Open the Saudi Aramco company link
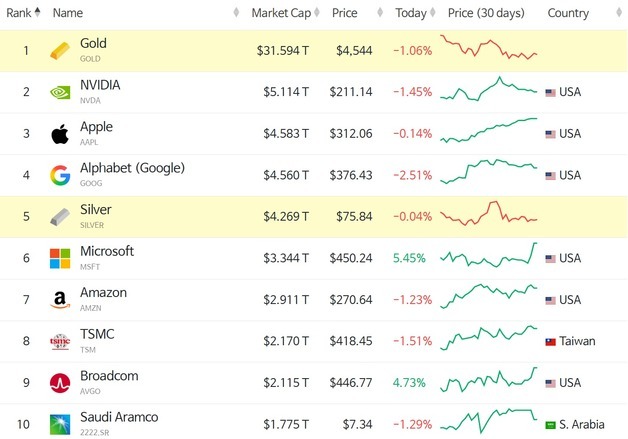This screenshot has width=628, height=439. click(x=119, y=417)
